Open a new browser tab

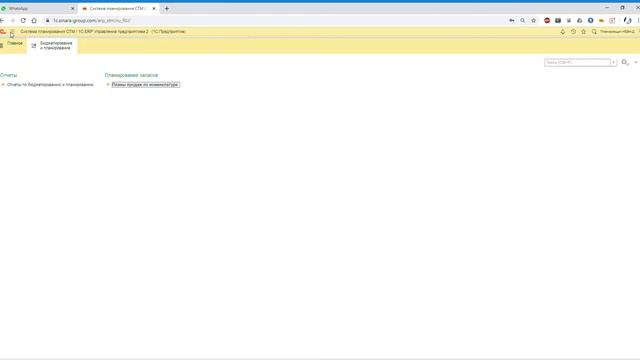coord(167,8)
